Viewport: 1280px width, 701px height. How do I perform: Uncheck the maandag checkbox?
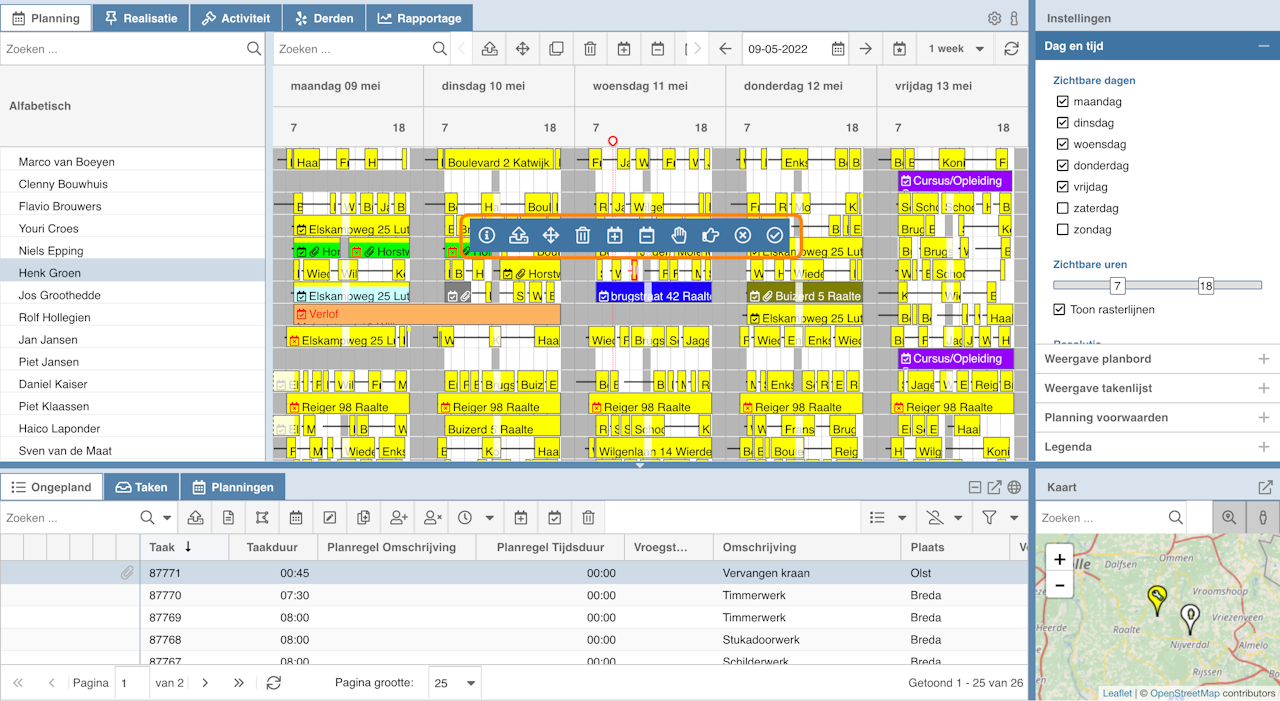1063,102
